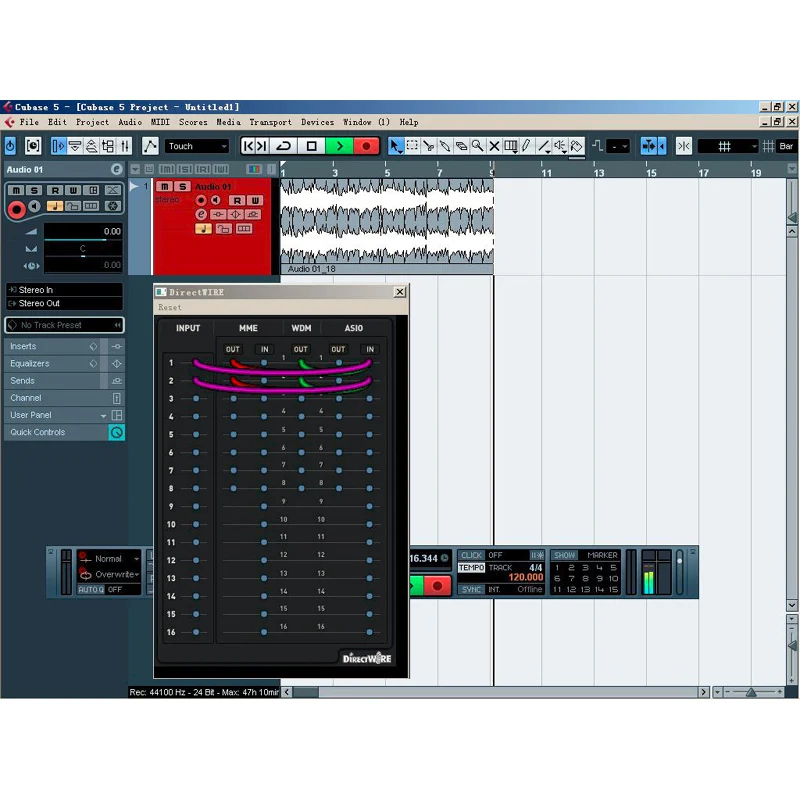
Task: Select the Split scissors tool
Action: point(428,146)
